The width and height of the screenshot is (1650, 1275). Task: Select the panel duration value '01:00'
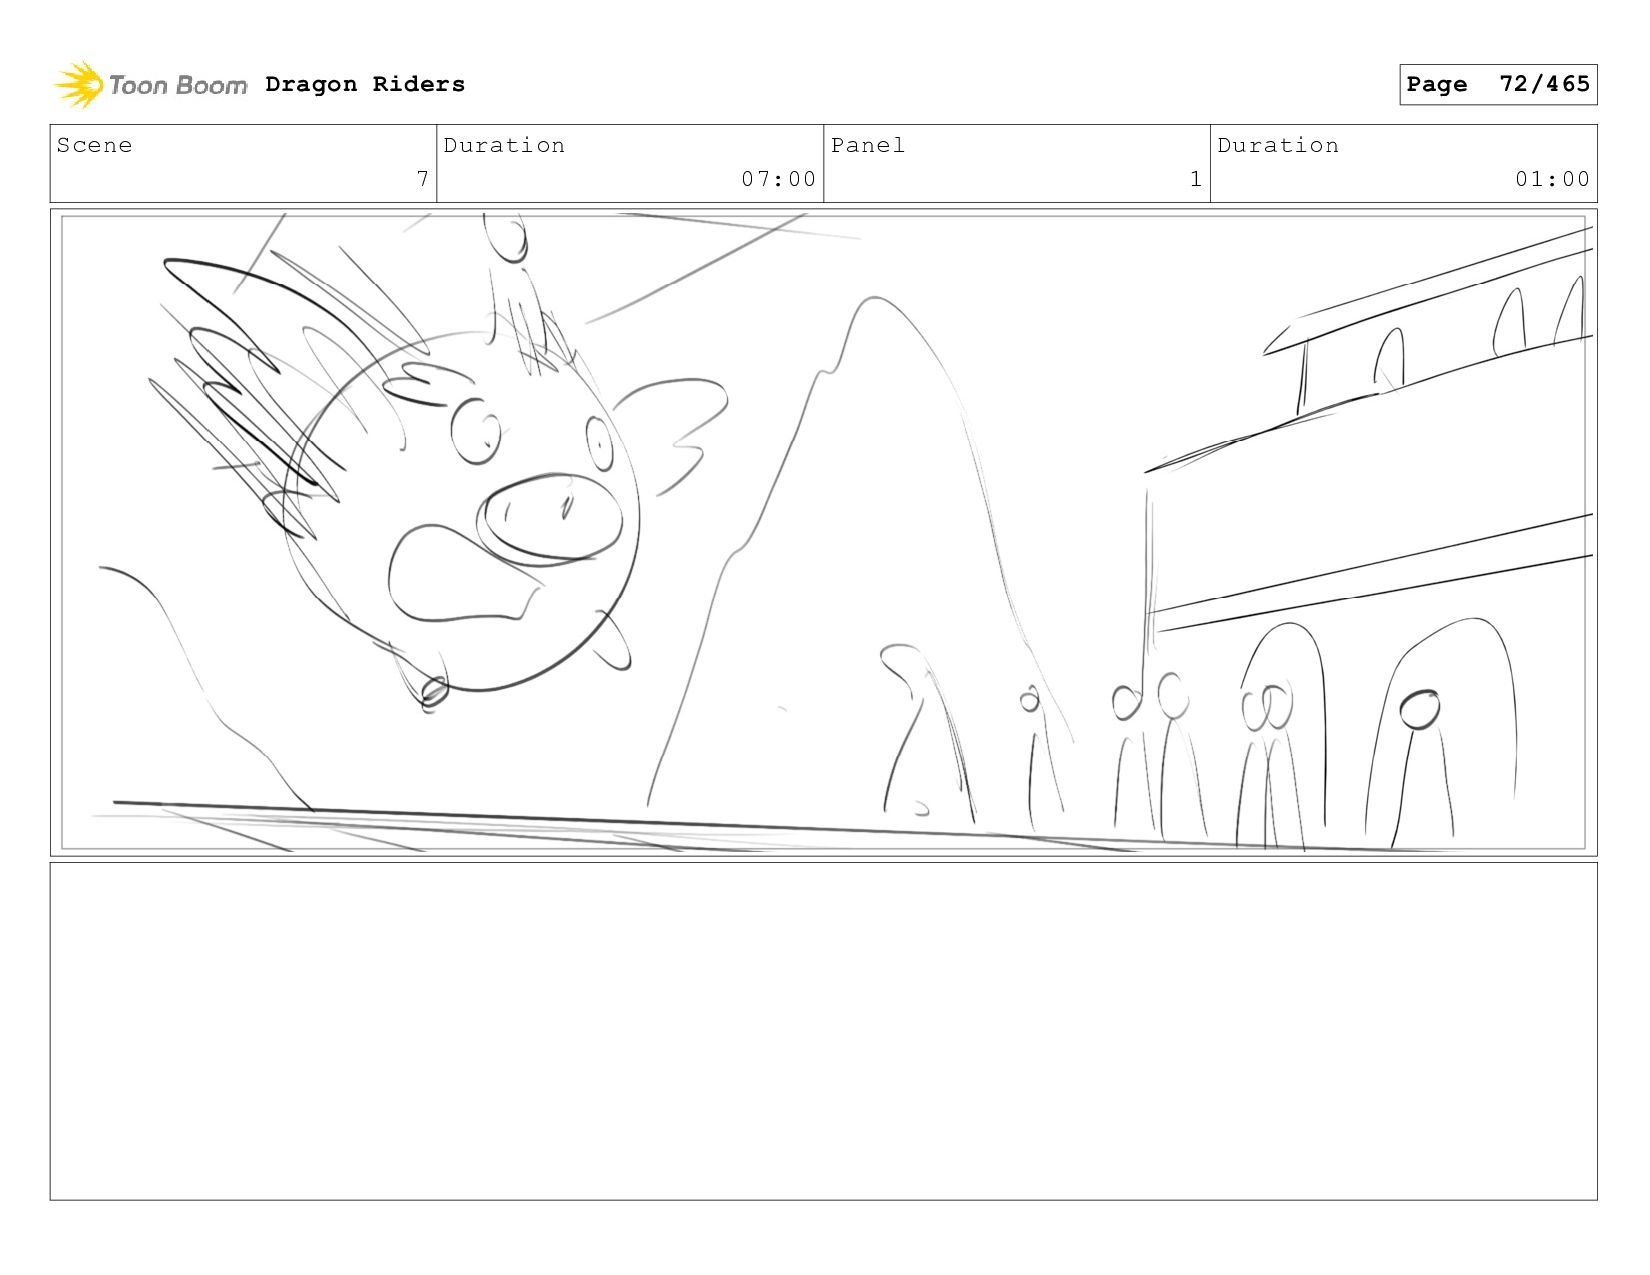tap(1552, 179)
